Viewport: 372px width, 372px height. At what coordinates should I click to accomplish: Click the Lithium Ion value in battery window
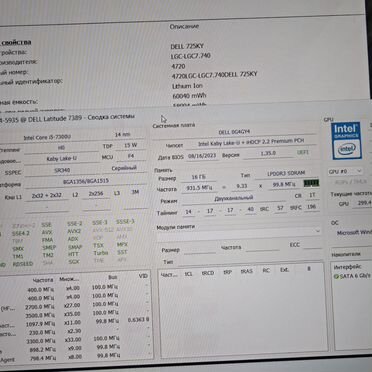[x=187, y=86]
